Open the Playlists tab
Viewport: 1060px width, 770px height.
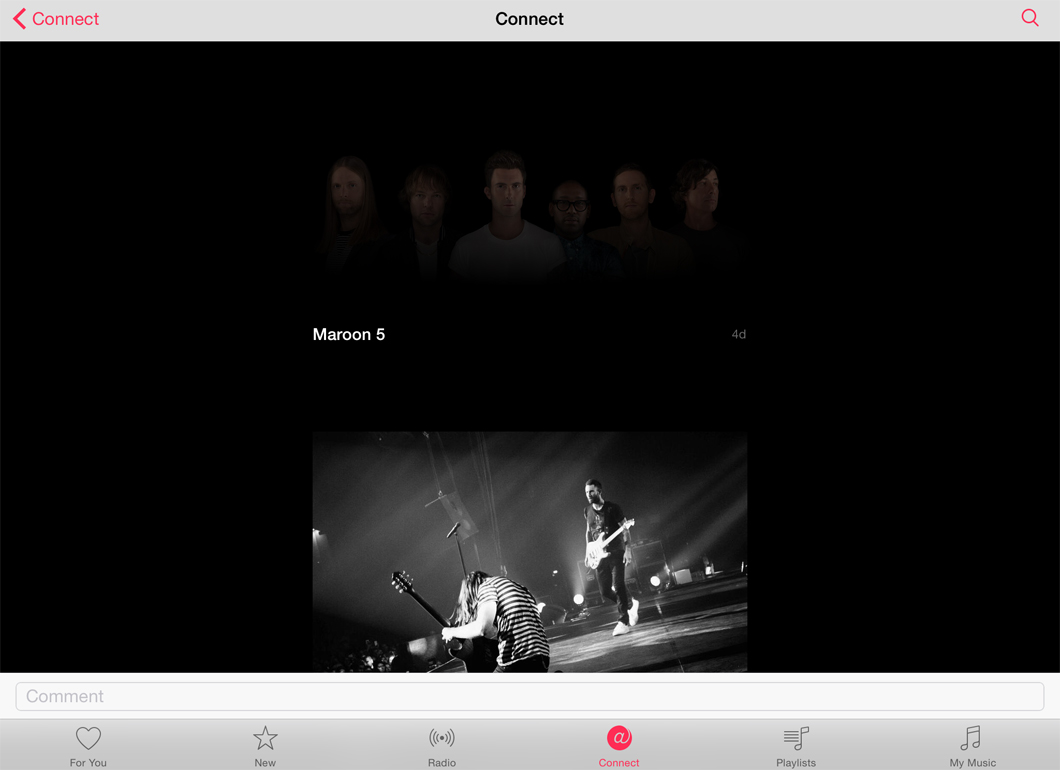click(795, 745)
